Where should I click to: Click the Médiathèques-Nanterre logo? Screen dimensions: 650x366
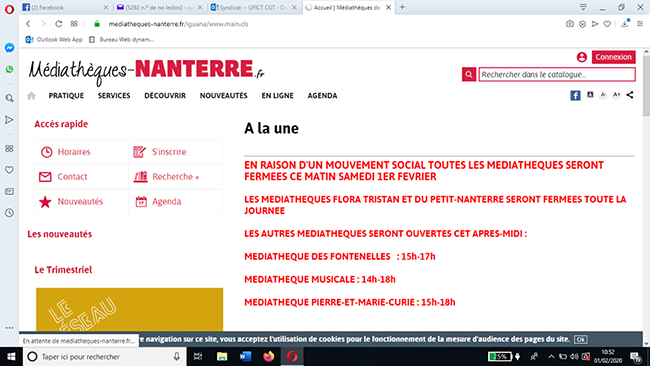click(146, 72)
